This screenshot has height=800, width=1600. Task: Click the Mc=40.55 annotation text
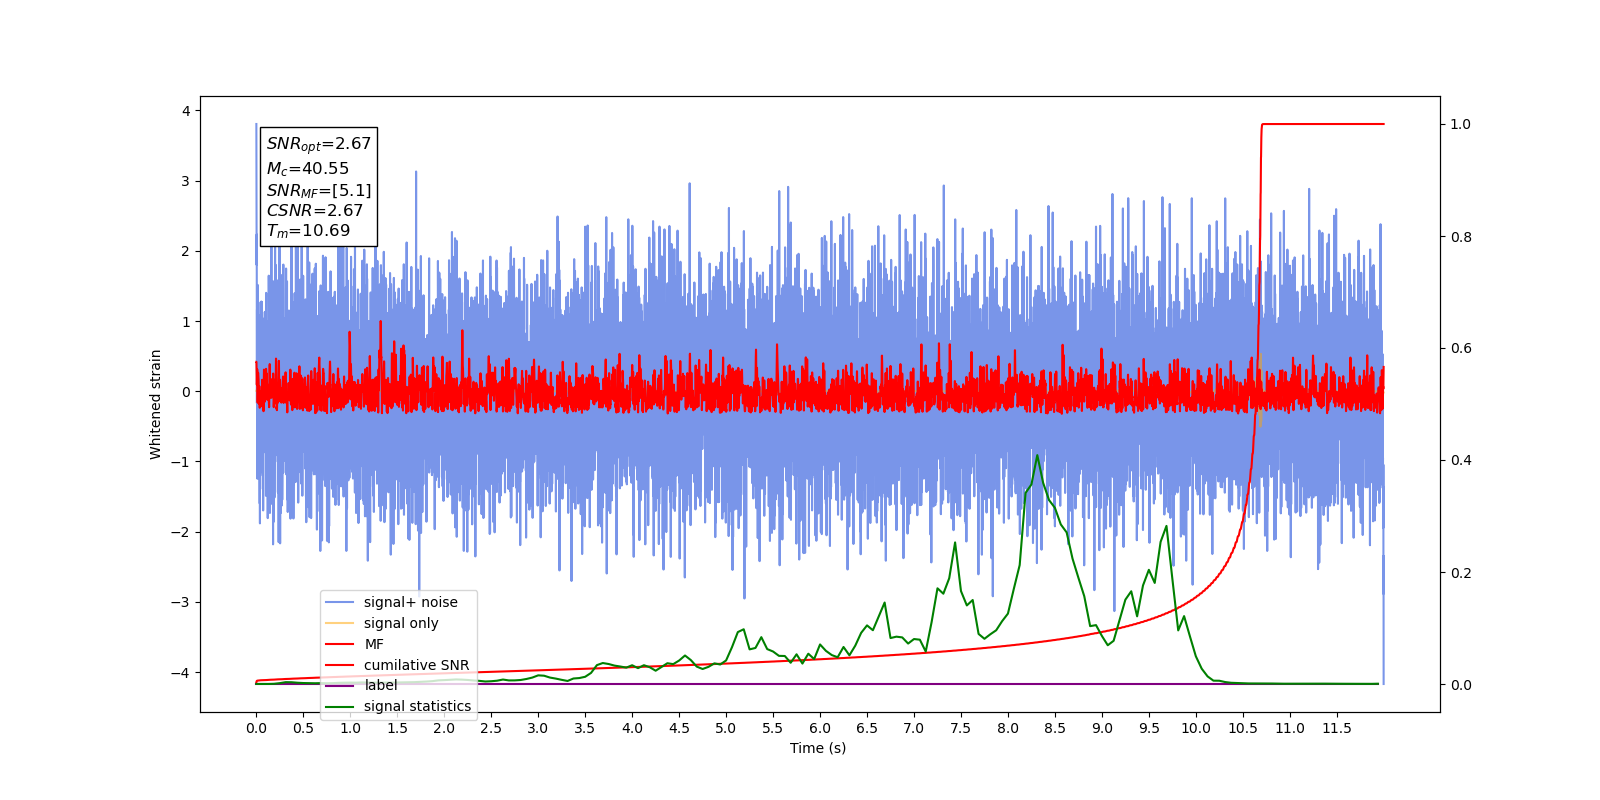308,169
